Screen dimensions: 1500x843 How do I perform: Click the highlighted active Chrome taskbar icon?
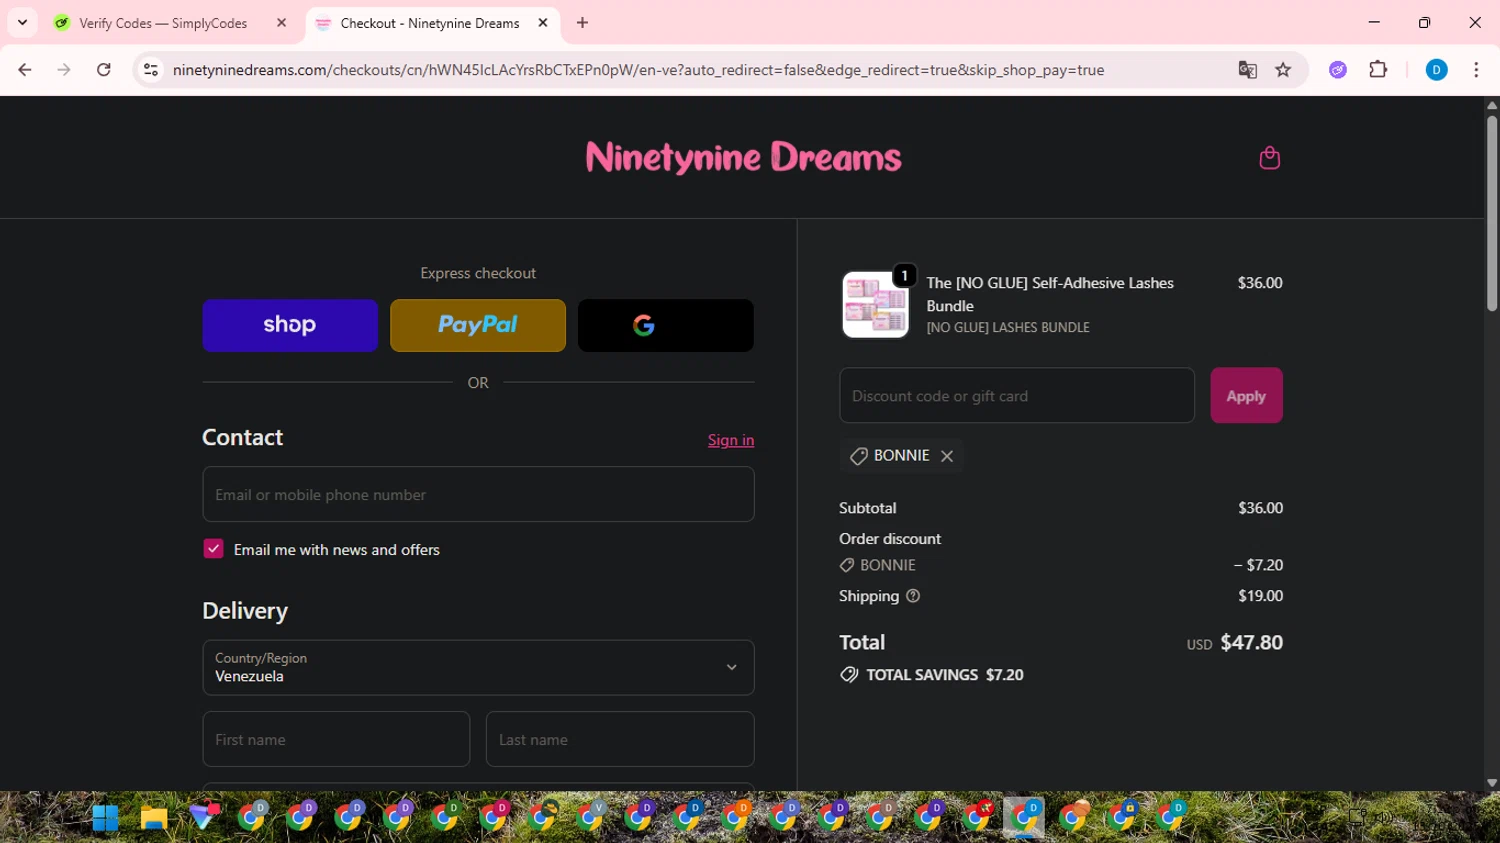[x=1024, y=818]
